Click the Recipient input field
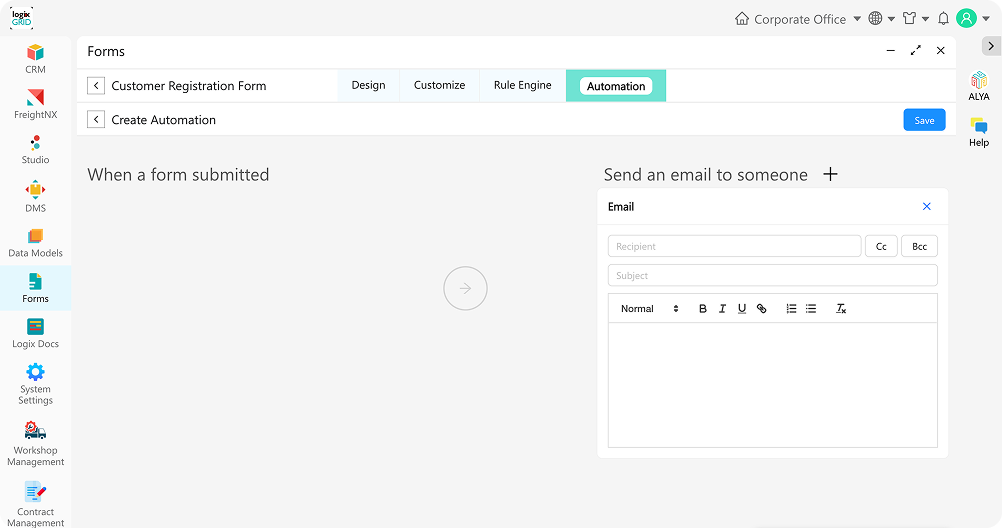Viewport: 1002px width, 528px height. click(x=734, y=246)
